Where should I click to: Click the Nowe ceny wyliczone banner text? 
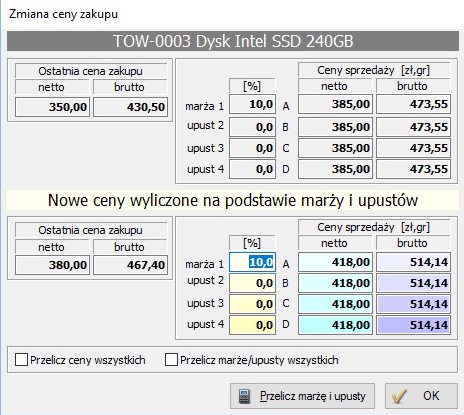[x=233, y=200]
